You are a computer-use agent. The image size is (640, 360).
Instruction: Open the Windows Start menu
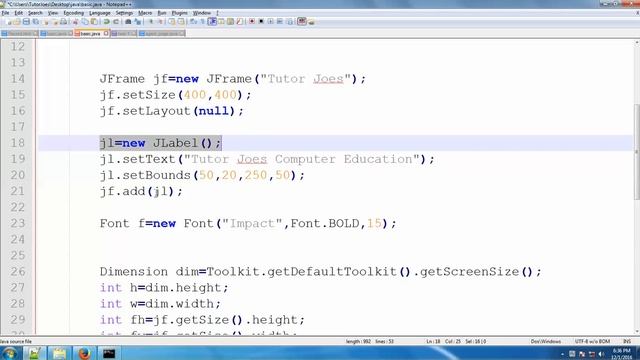tap(9, 353)
